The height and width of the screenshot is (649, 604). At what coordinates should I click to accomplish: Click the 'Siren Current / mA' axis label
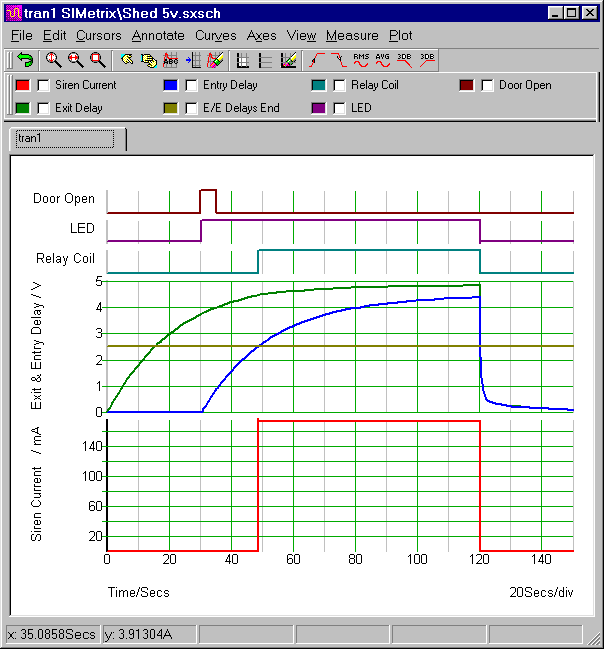[x=36, y=484]
